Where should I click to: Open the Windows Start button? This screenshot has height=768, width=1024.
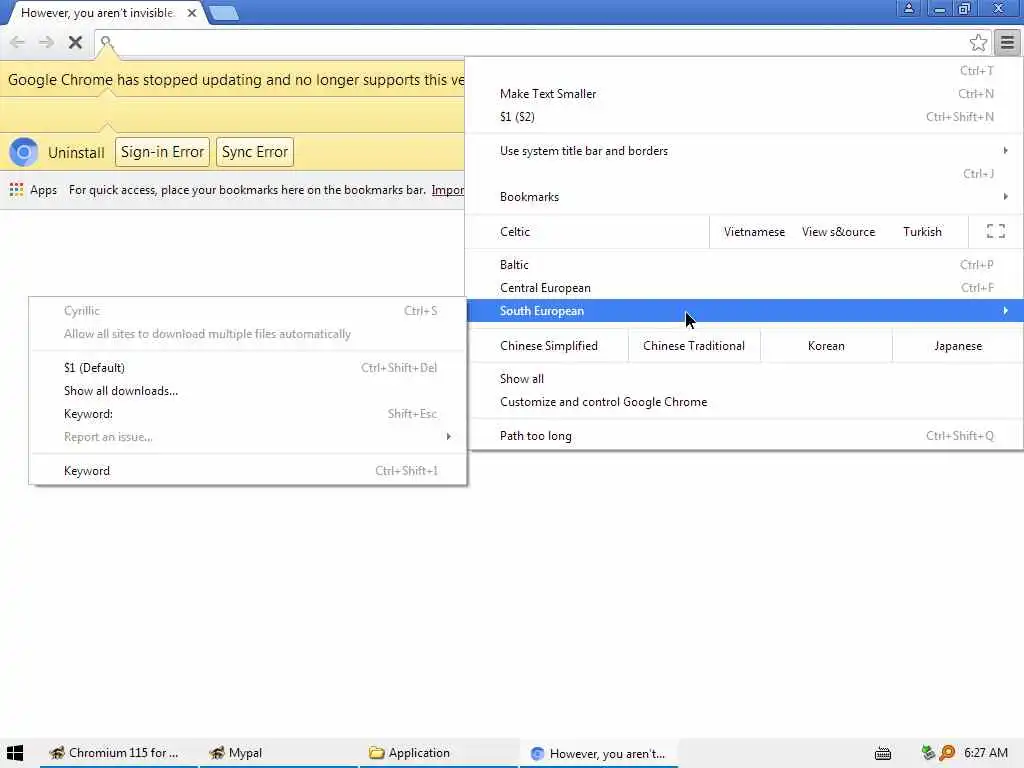[x=15, y=753]
